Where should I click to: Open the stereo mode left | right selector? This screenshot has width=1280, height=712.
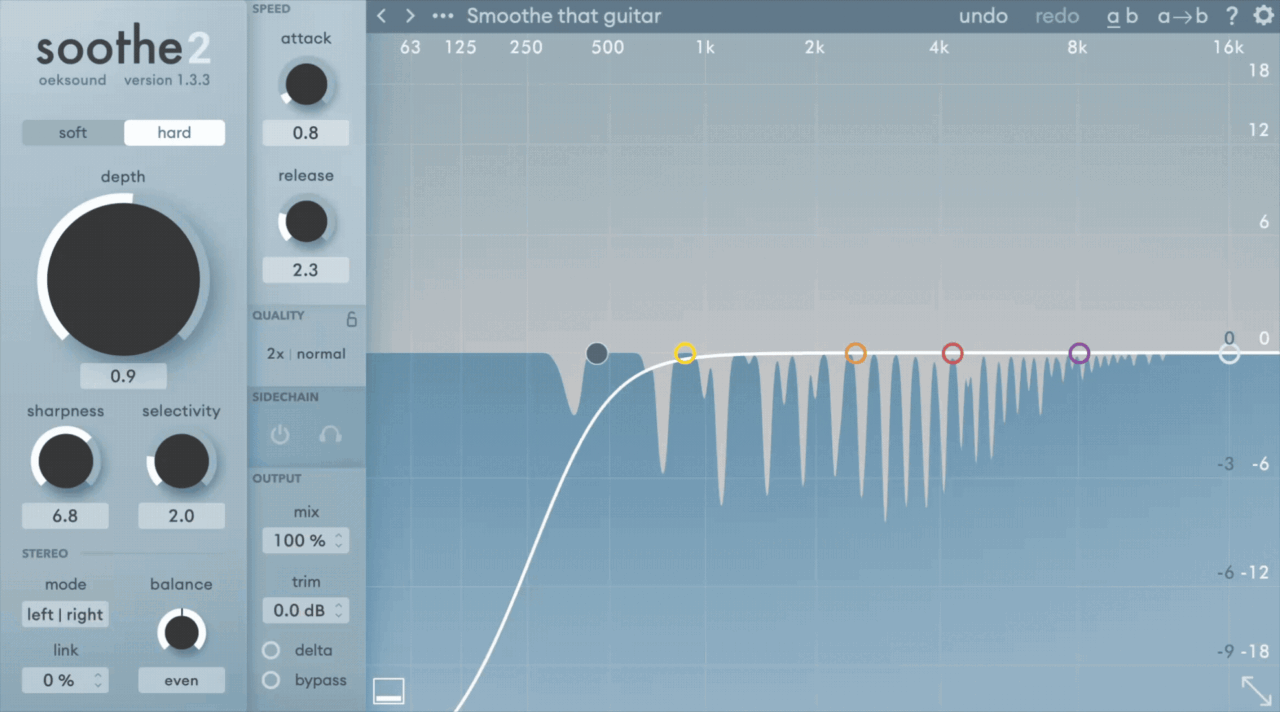(65, 615)
